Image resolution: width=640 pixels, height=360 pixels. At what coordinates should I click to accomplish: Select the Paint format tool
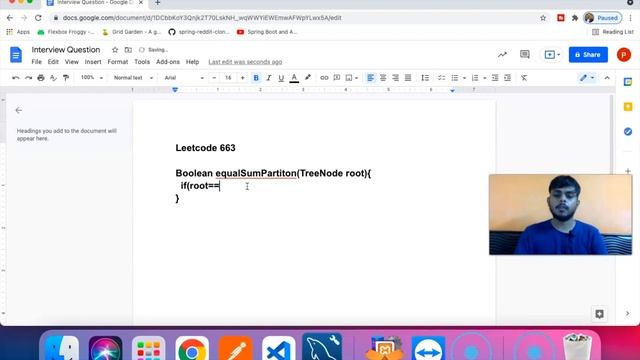tap(66, 78)
